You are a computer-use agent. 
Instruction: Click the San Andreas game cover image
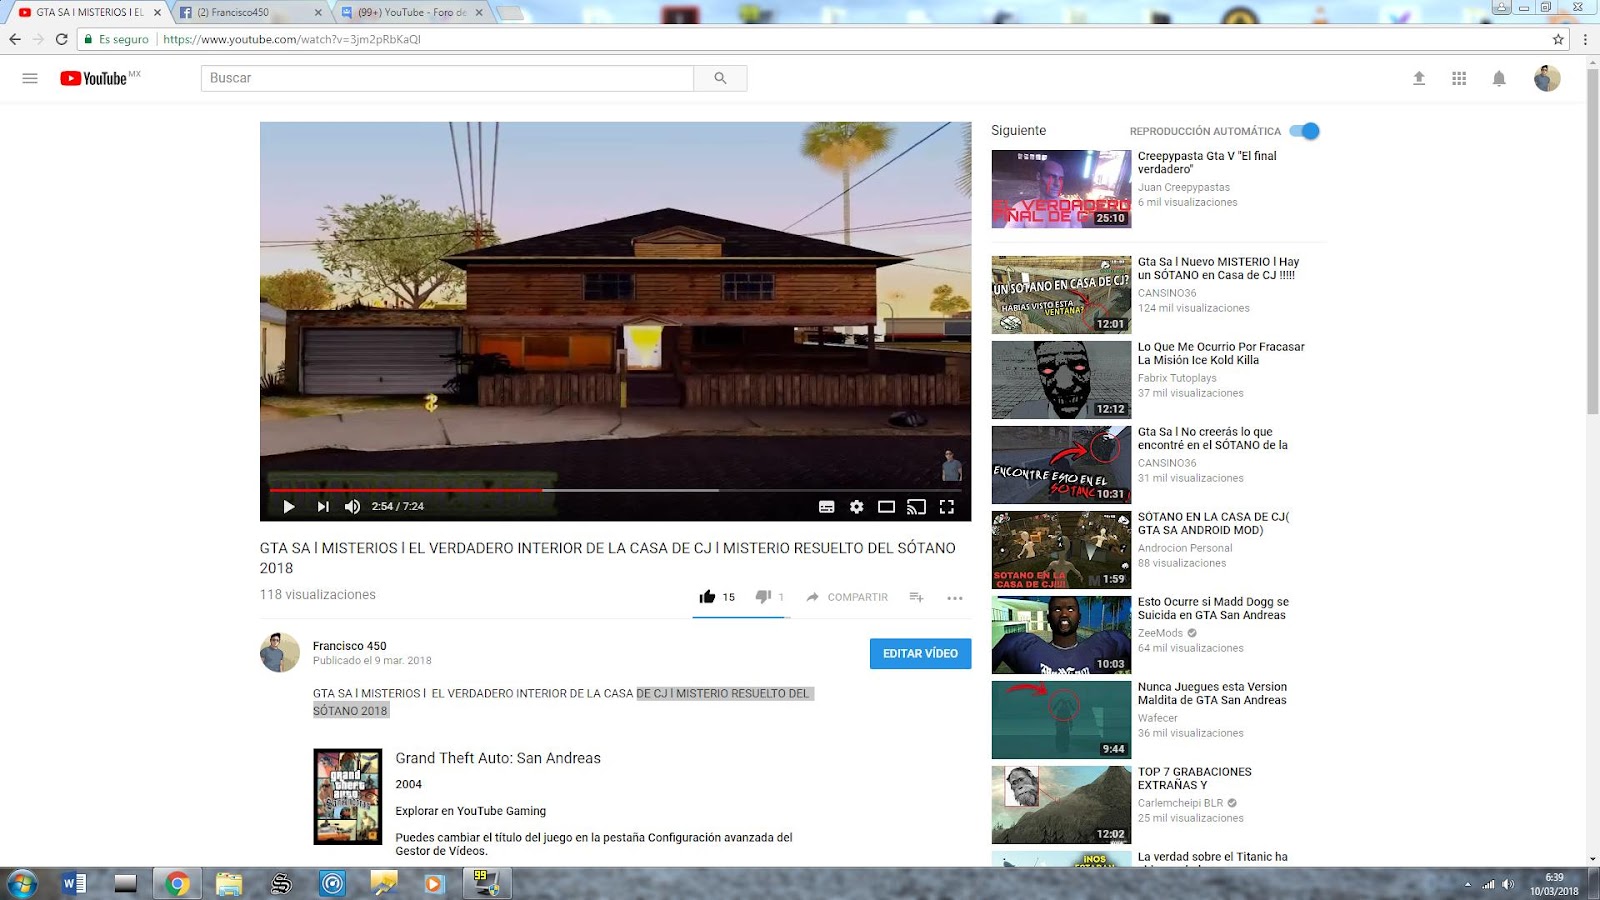(x=347, y=797)
